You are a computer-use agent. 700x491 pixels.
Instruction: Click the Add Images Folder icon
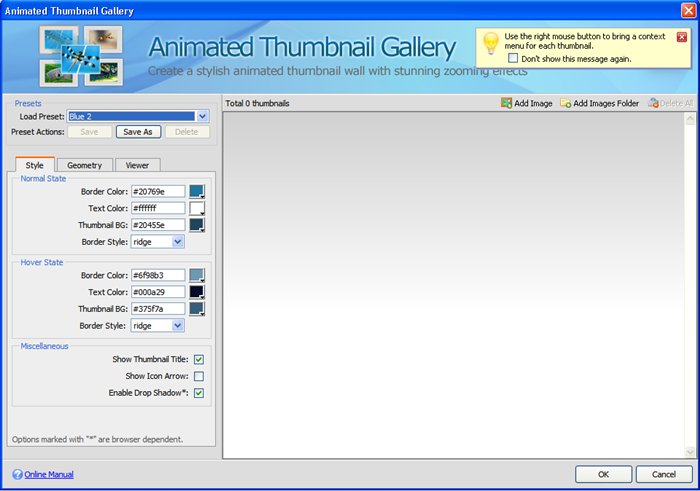[x=565, y=103]
